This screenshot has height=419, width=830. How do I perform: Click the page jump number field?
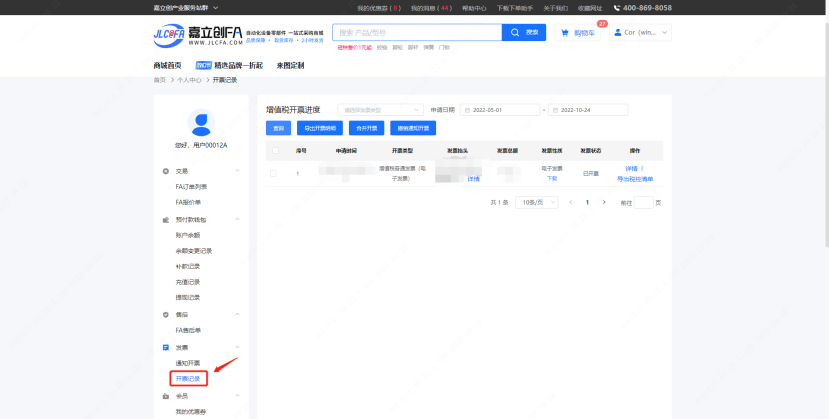coord(644,202)
